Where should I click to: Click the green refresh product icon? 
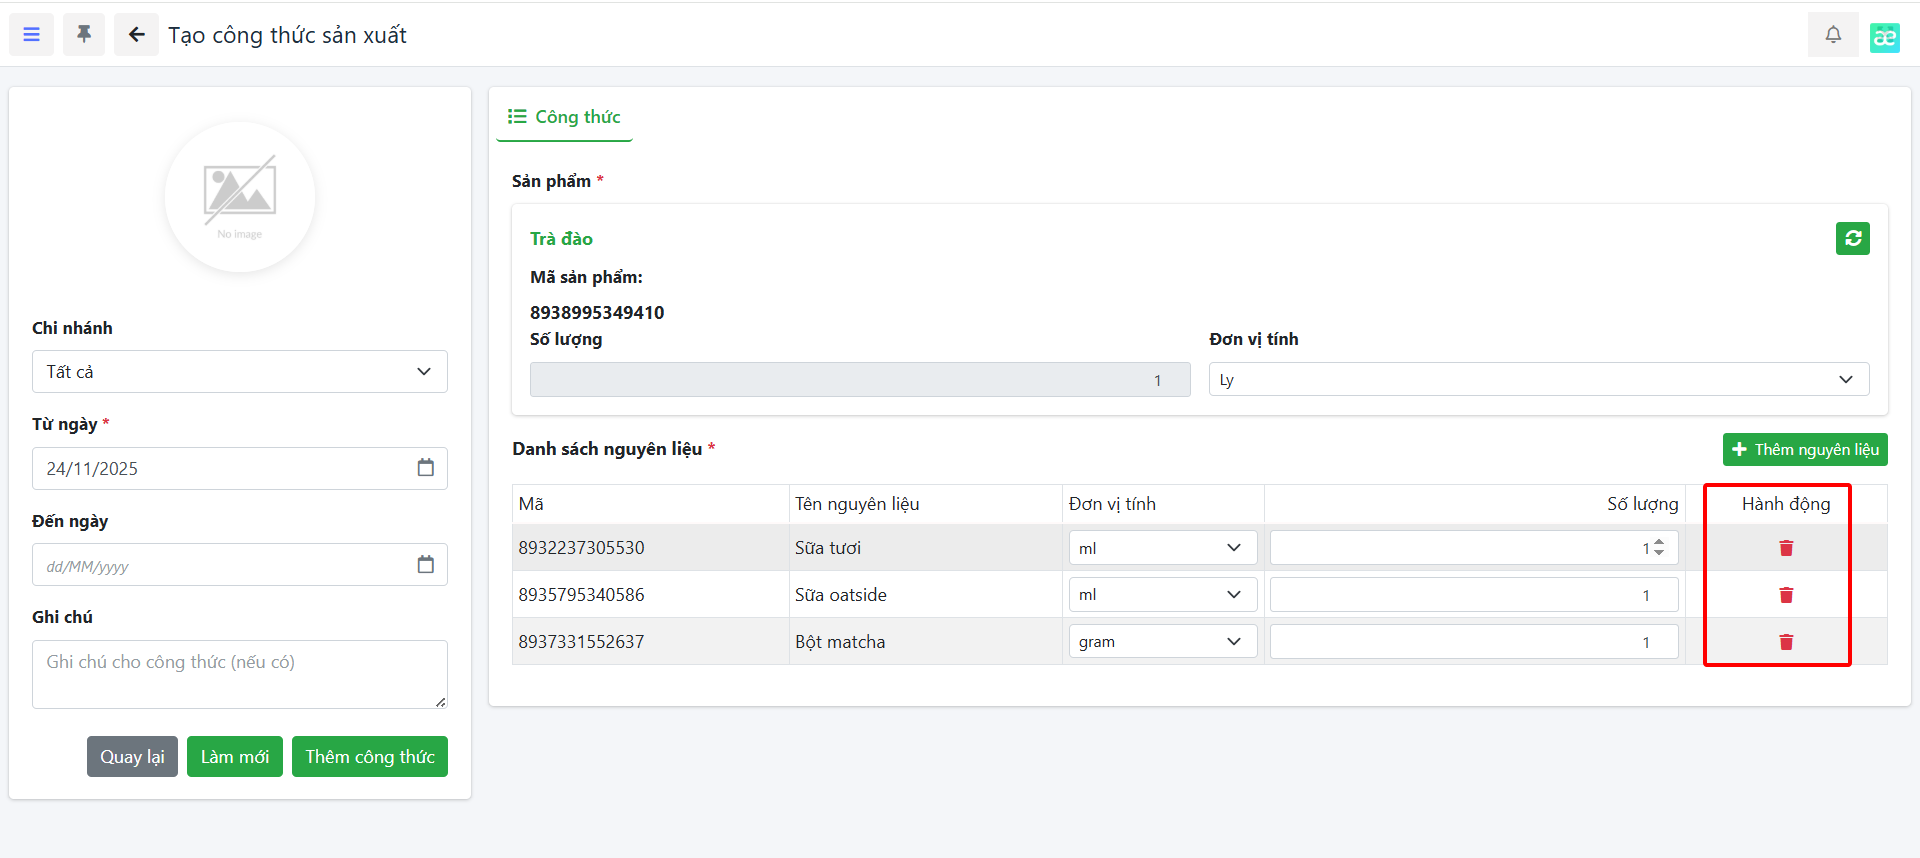(1852, 238)
